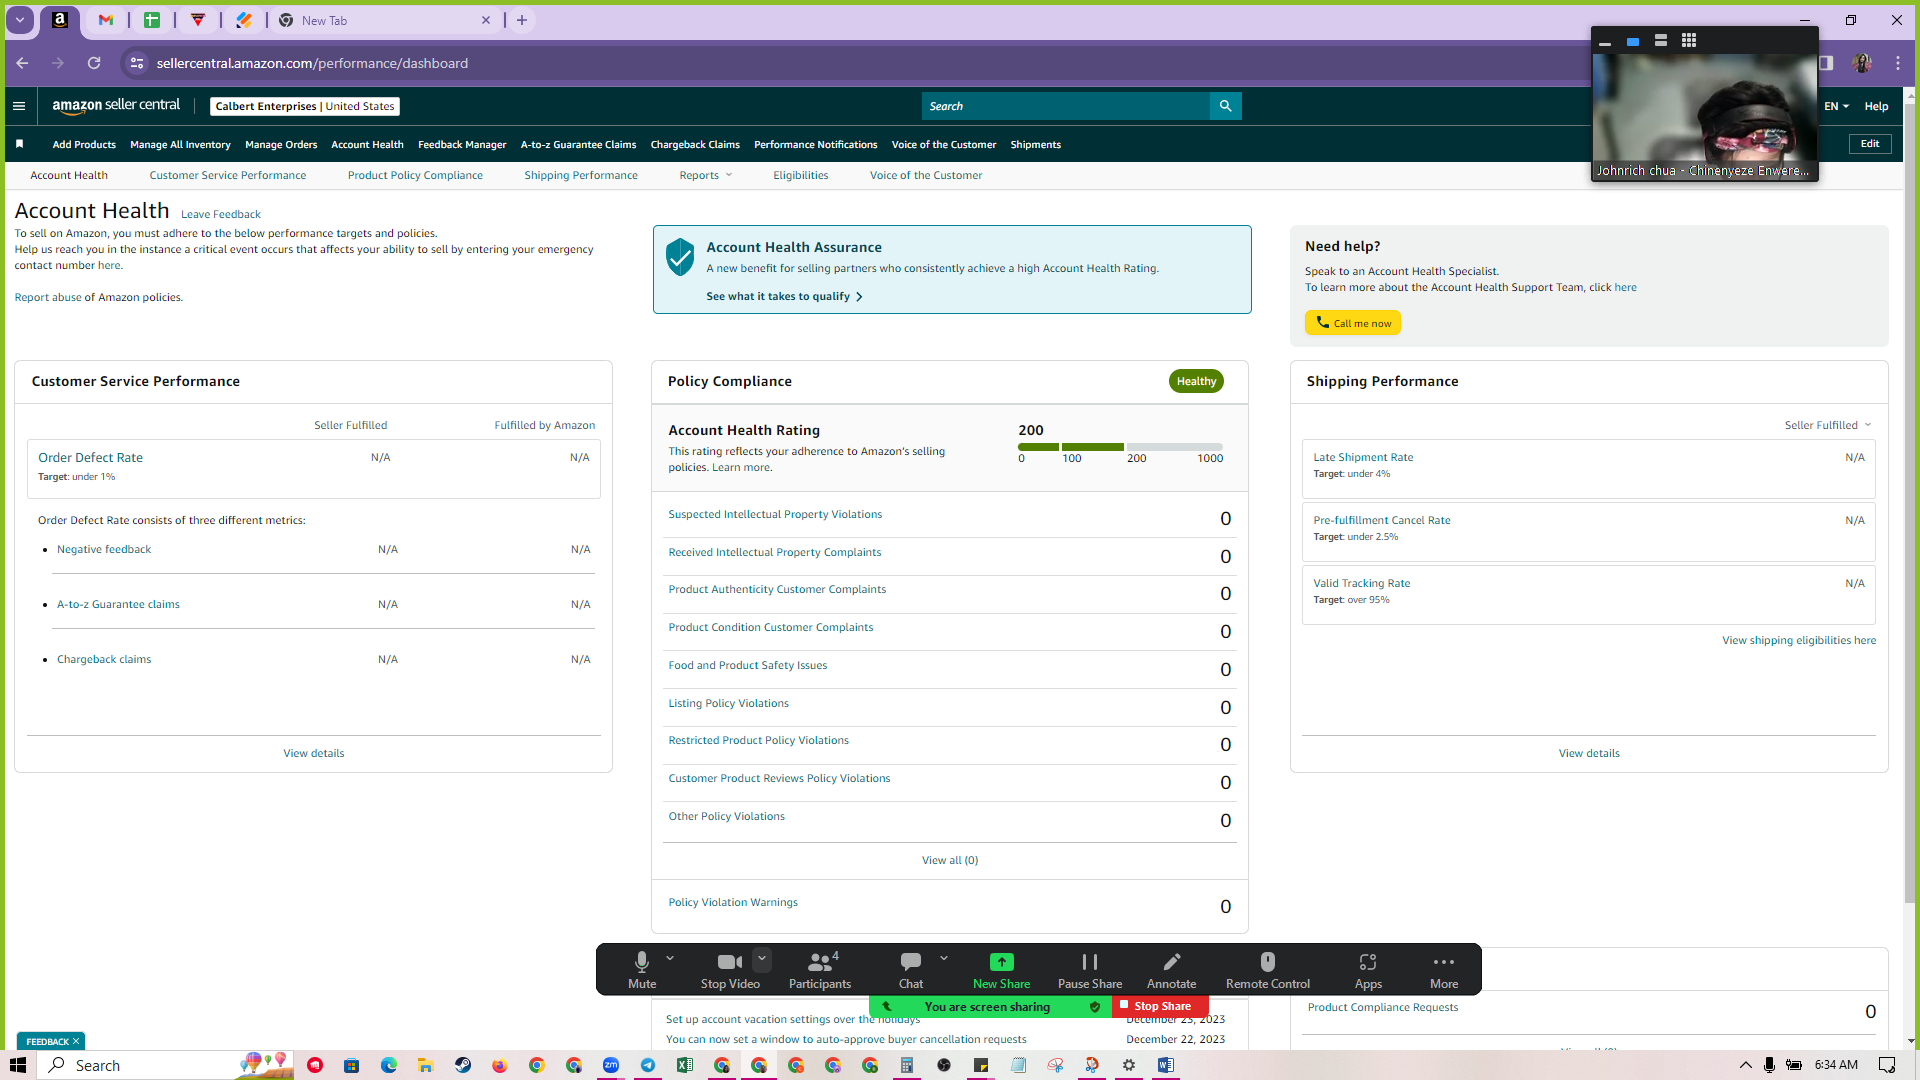
Task: Open the Zoom Participants panel
Action: pos(820,970)
